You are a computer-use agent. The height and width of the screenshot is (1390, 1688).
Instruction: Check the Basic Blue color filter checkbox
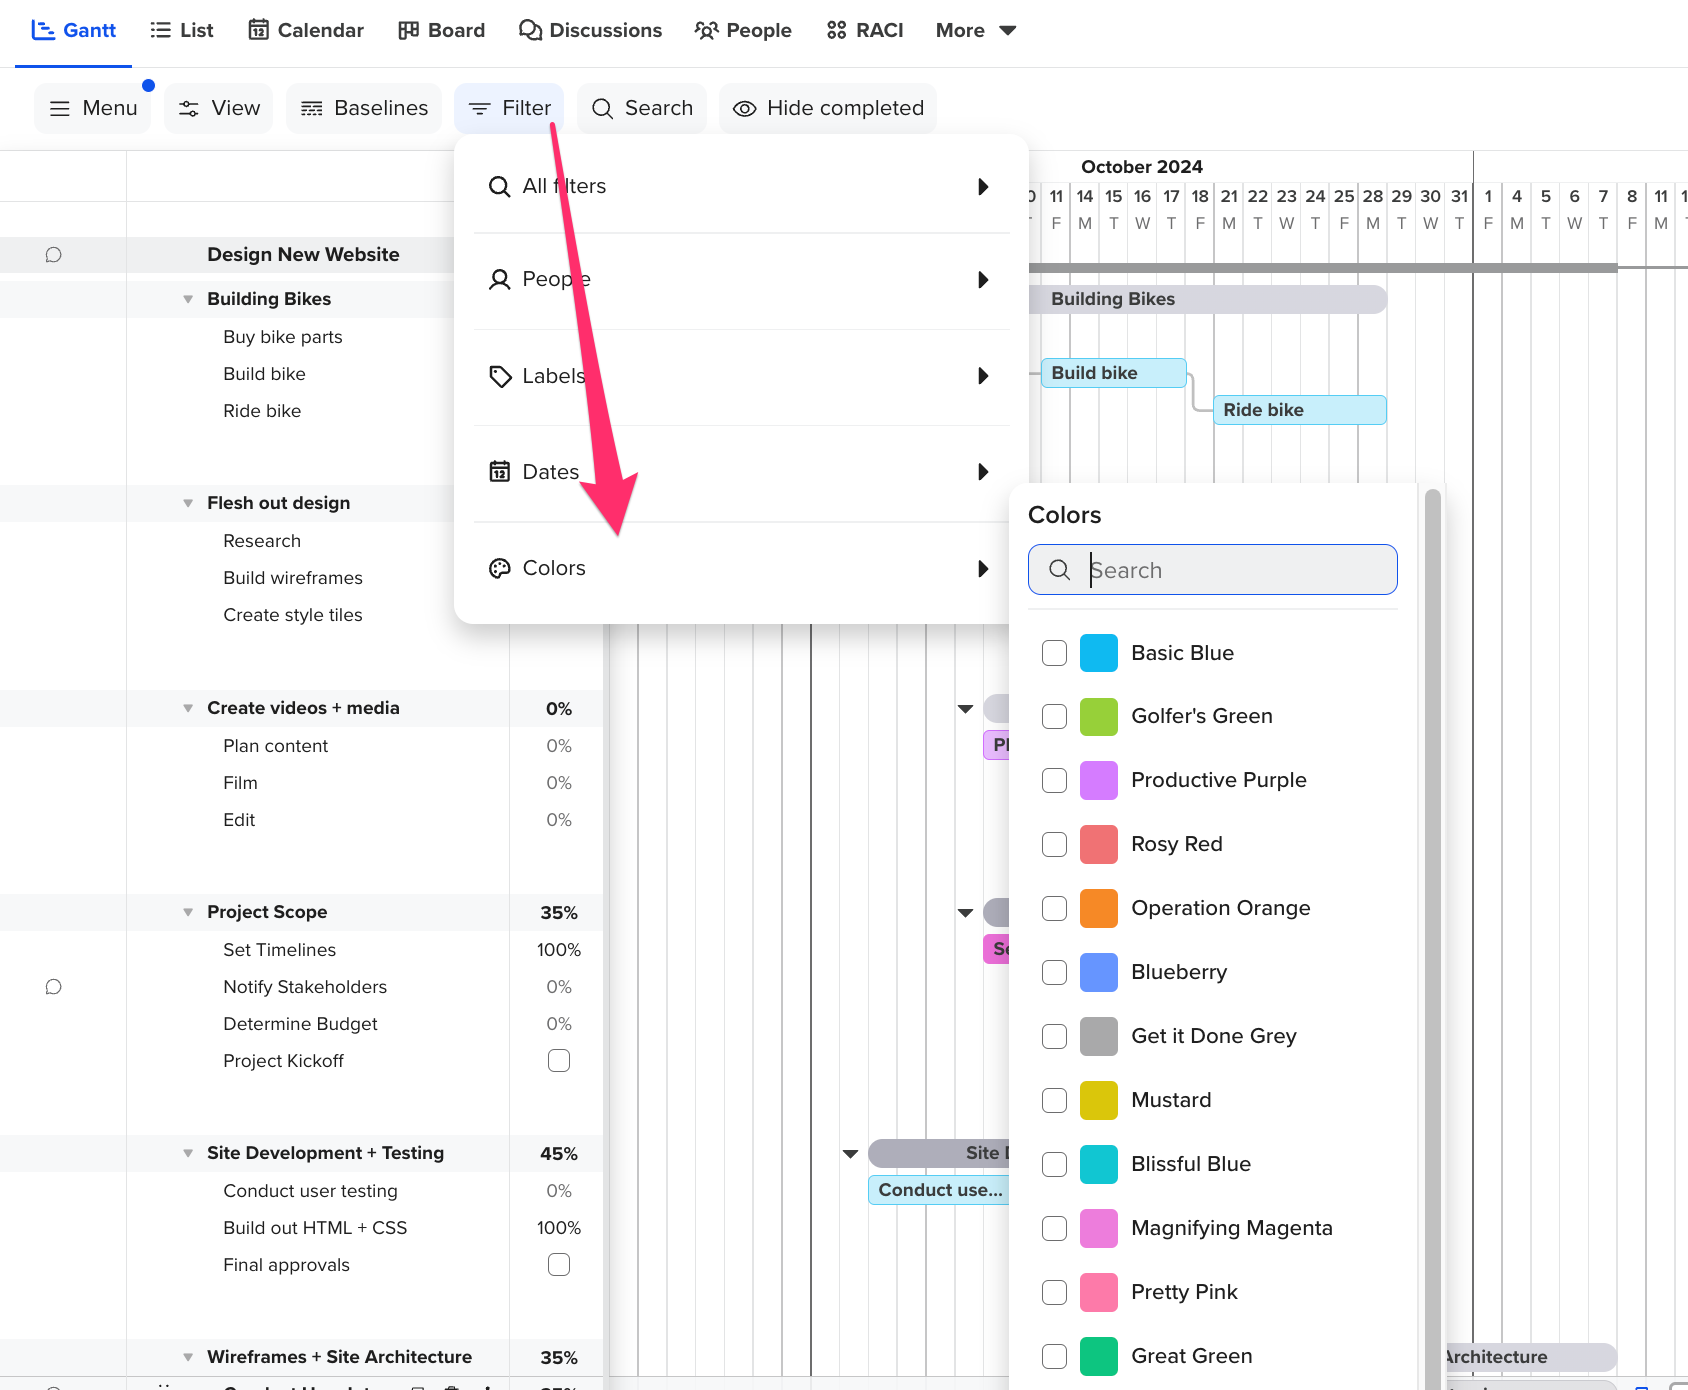[x=1054, y=652]
